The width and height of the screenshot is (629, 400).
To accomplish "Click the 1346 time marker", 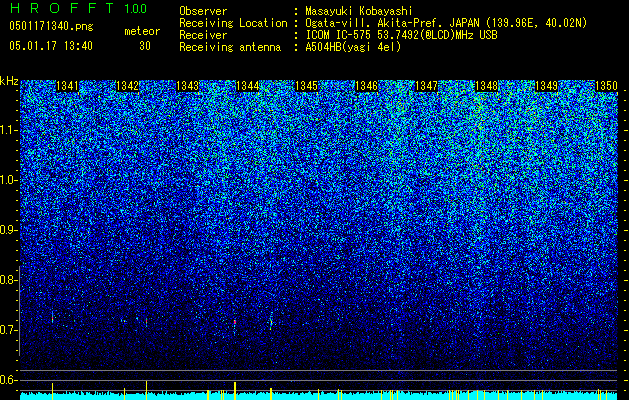I will click(x=367, y=86).
